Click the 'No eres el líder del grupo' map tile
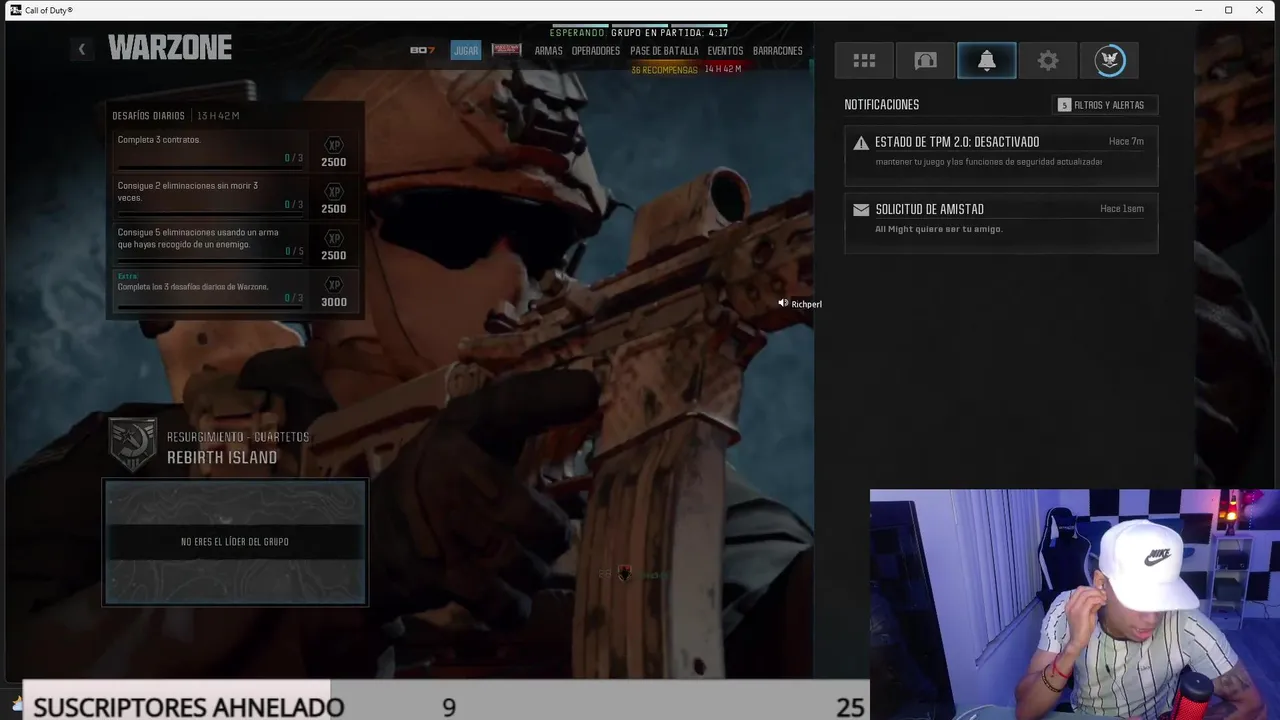1280x720 pixels. point(235,542)
